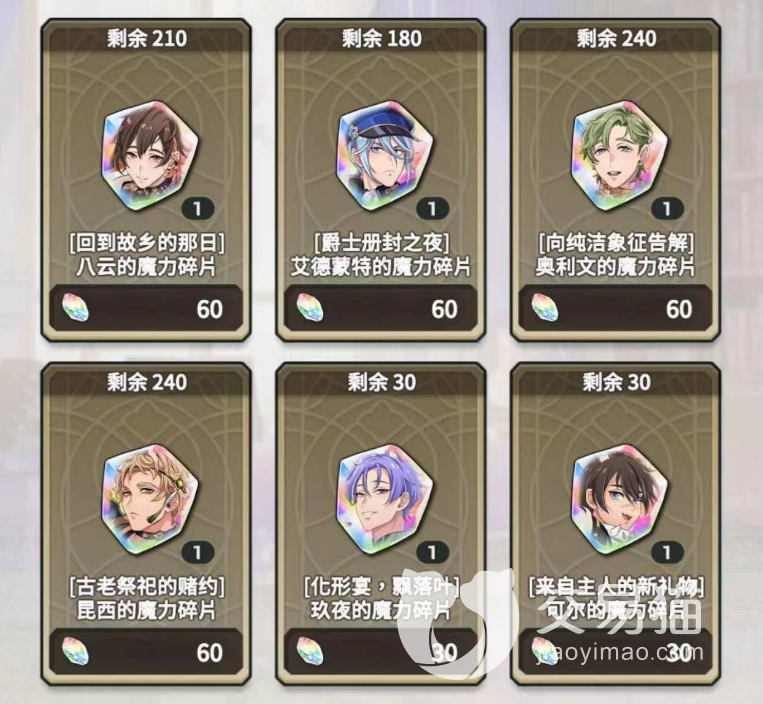Select the brown-haired 八云 shard portrait
763x704 pixels.
point(149,156)
